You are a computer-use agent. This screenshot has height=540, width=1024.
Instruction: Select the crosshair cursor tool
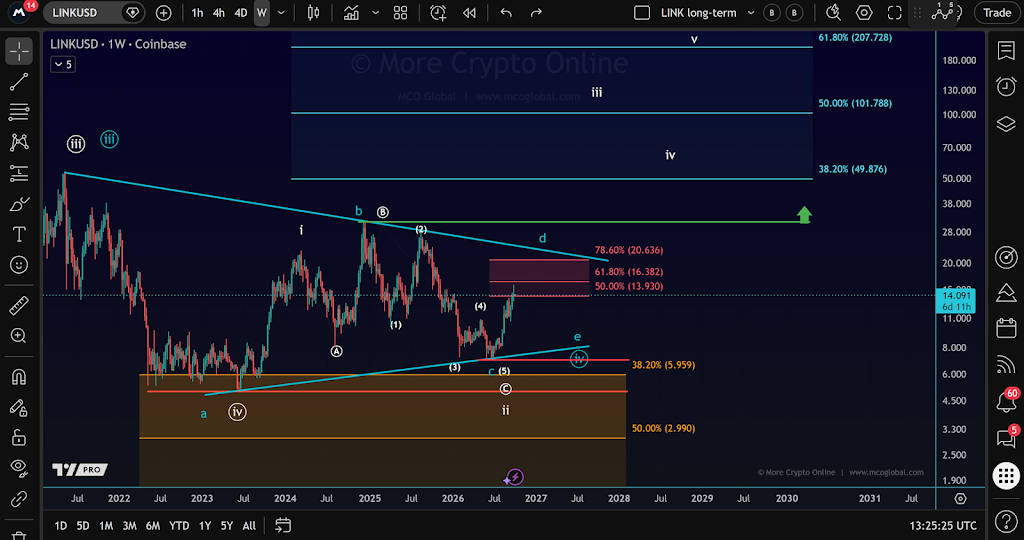[19, 51]
